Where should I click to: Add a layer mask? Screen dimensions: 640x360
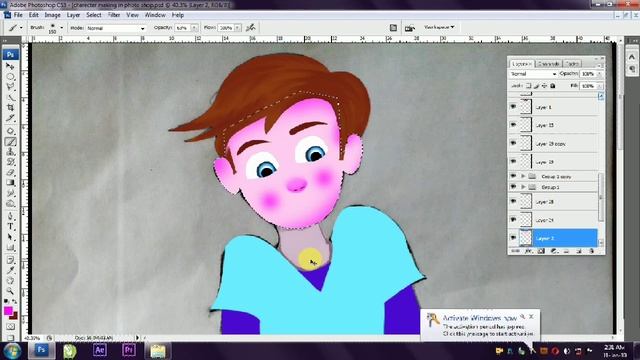tap(541, 251)
